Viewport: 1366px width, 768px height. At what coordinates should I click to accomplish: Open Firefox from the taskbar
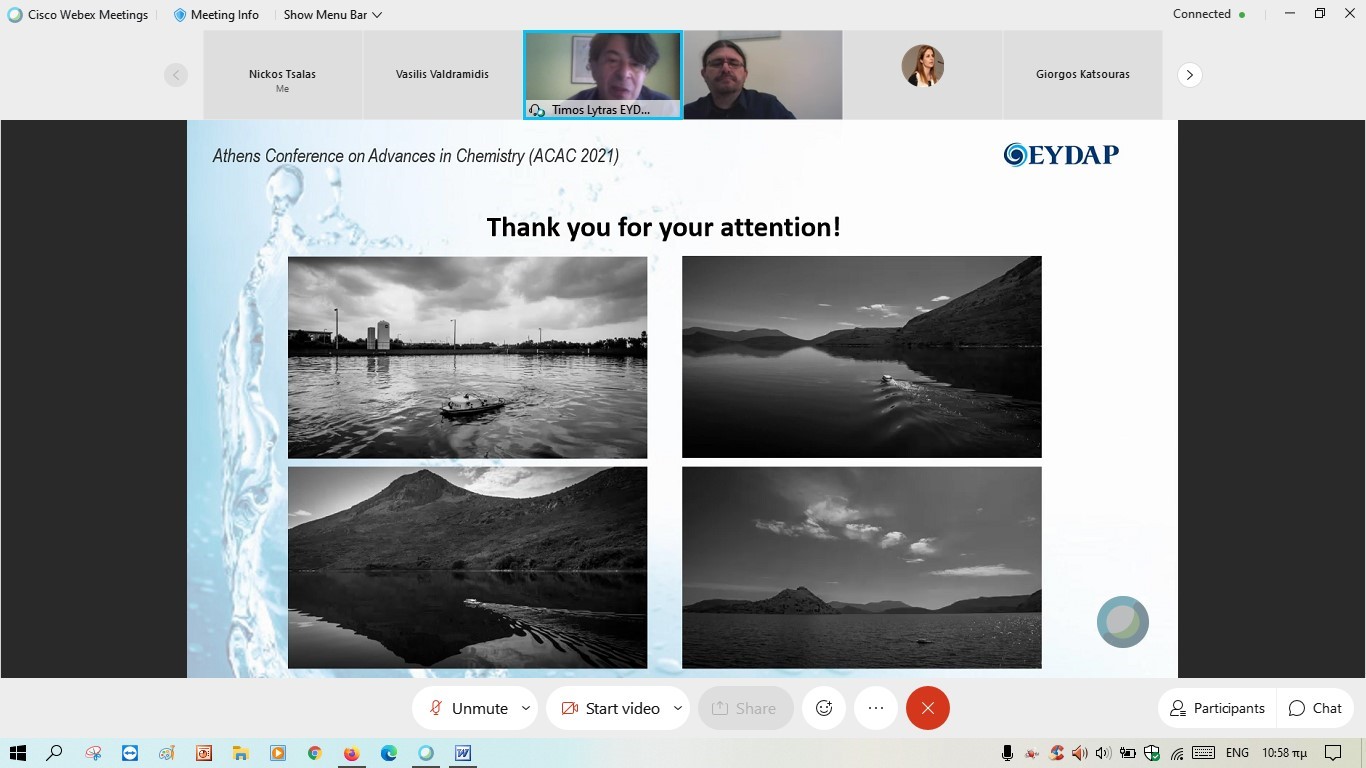coord(351,753)
